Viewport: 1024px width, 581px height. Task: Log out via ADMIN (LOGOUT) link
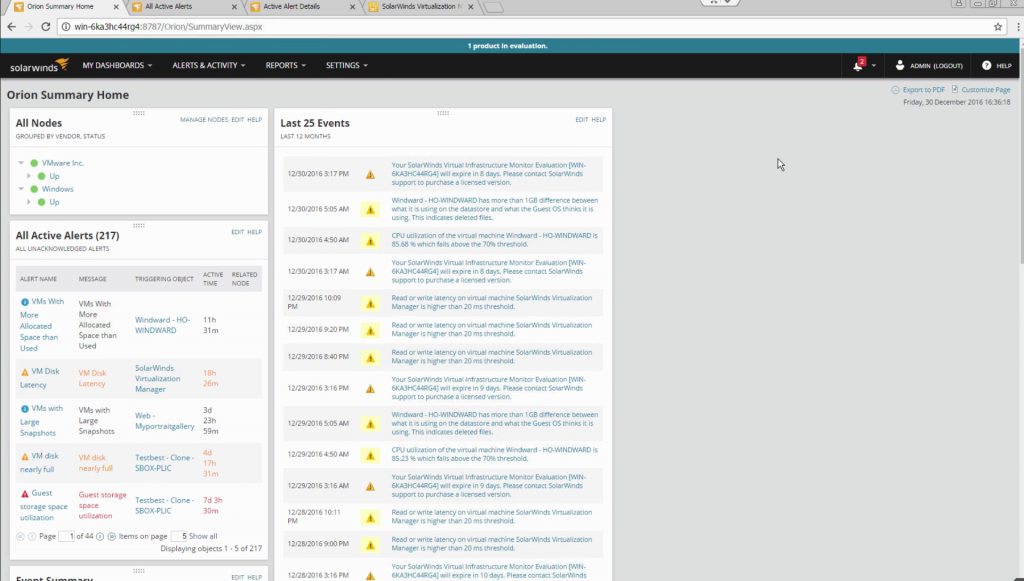click(936, 66)
